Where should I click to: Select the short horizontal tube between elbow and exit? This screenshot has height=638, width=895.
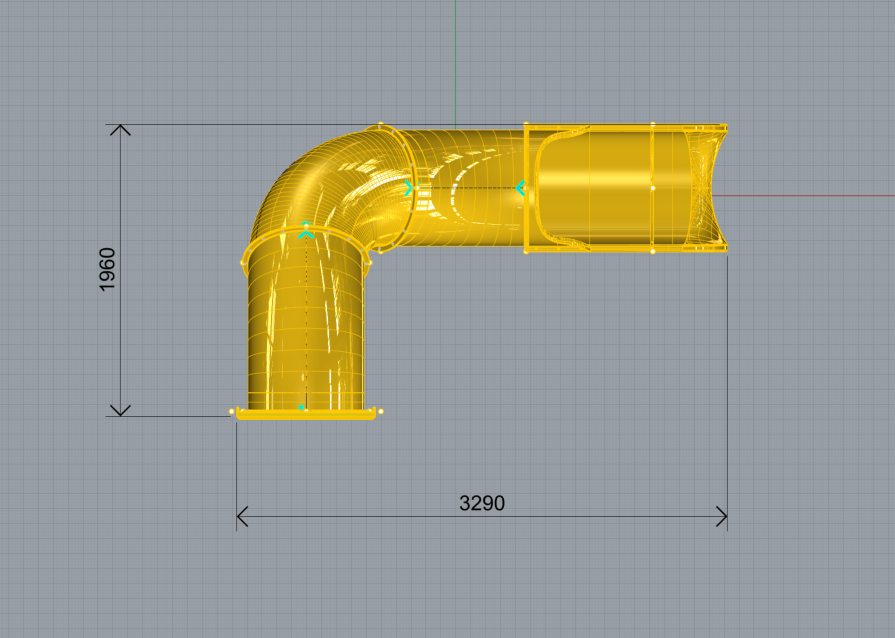[x=465, y=187]
